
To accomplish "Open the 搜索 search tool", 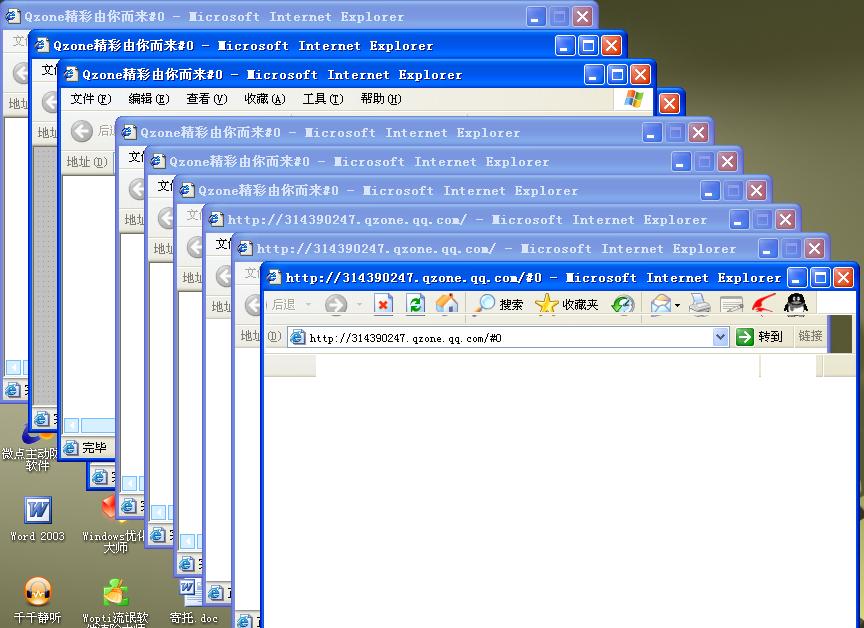I will tap(499, 304).
